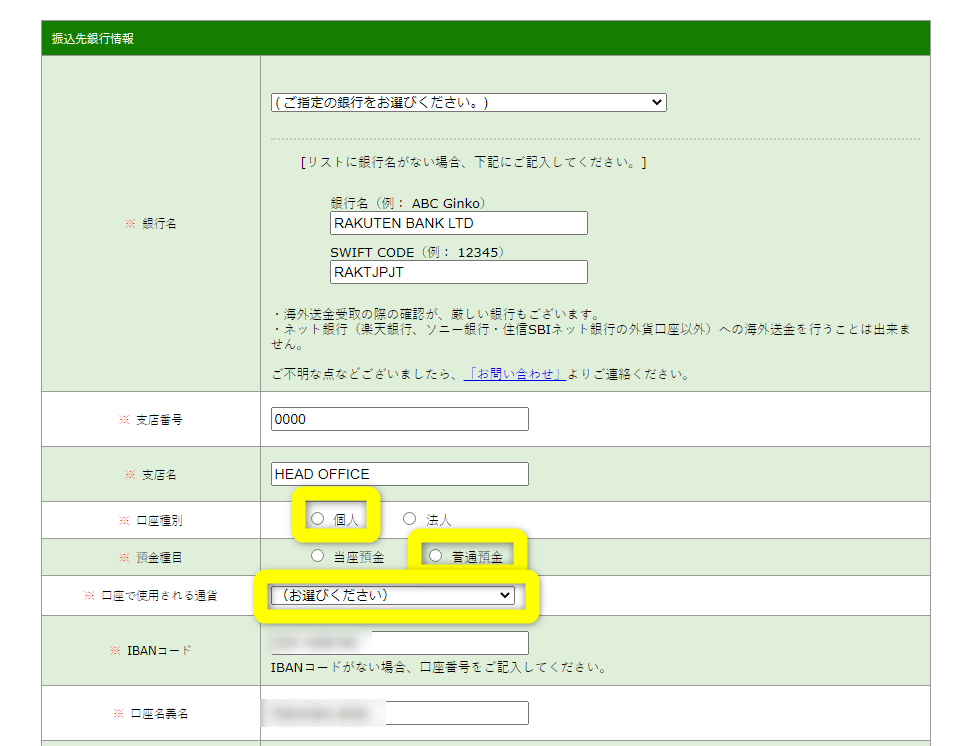Select the 法人 account type radio button
This screenshot has width=961, height=746.
click(x=409, y=519)
